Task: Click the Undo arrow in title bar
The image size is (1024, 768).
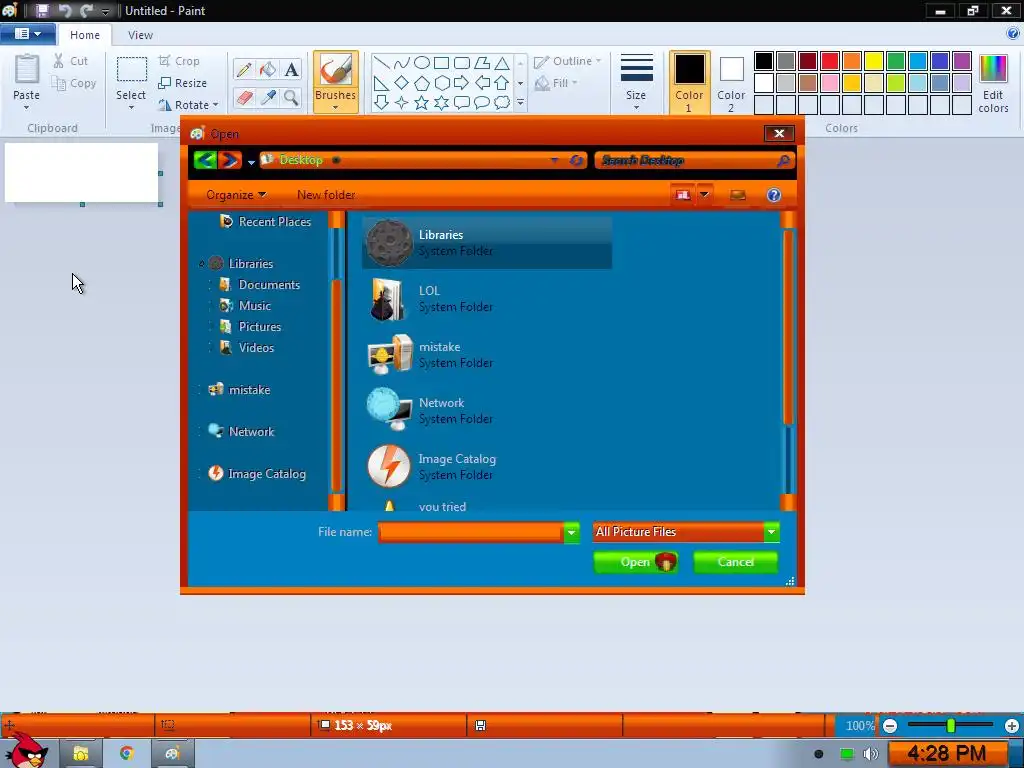Action: 65,10
